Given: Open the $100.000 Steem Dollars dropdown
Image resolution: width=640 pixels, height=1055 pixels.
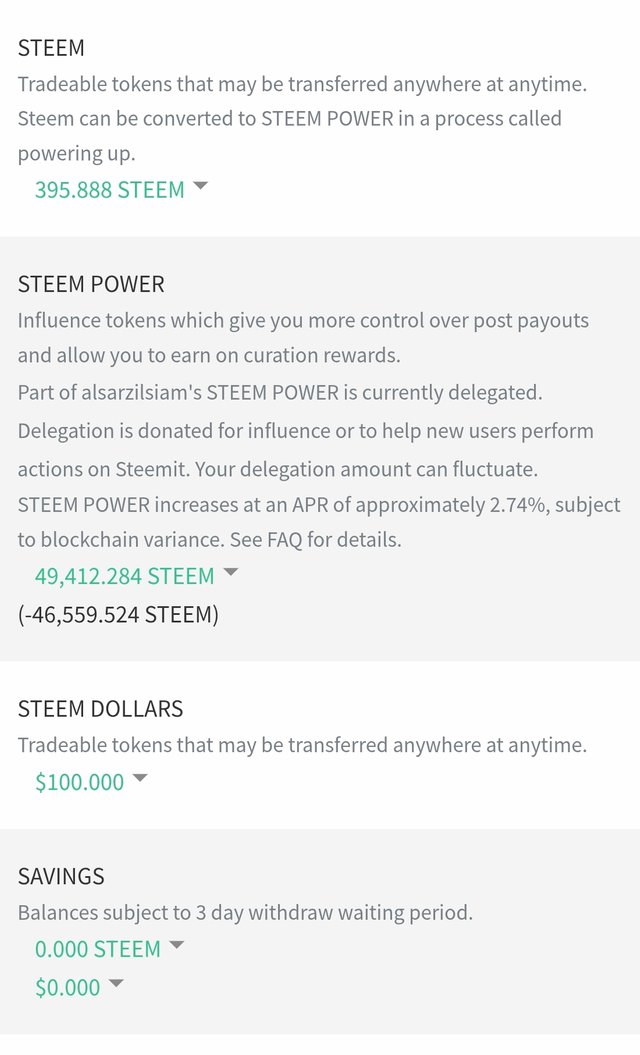Looking at the screenshot, I should [x=80, y=782].
